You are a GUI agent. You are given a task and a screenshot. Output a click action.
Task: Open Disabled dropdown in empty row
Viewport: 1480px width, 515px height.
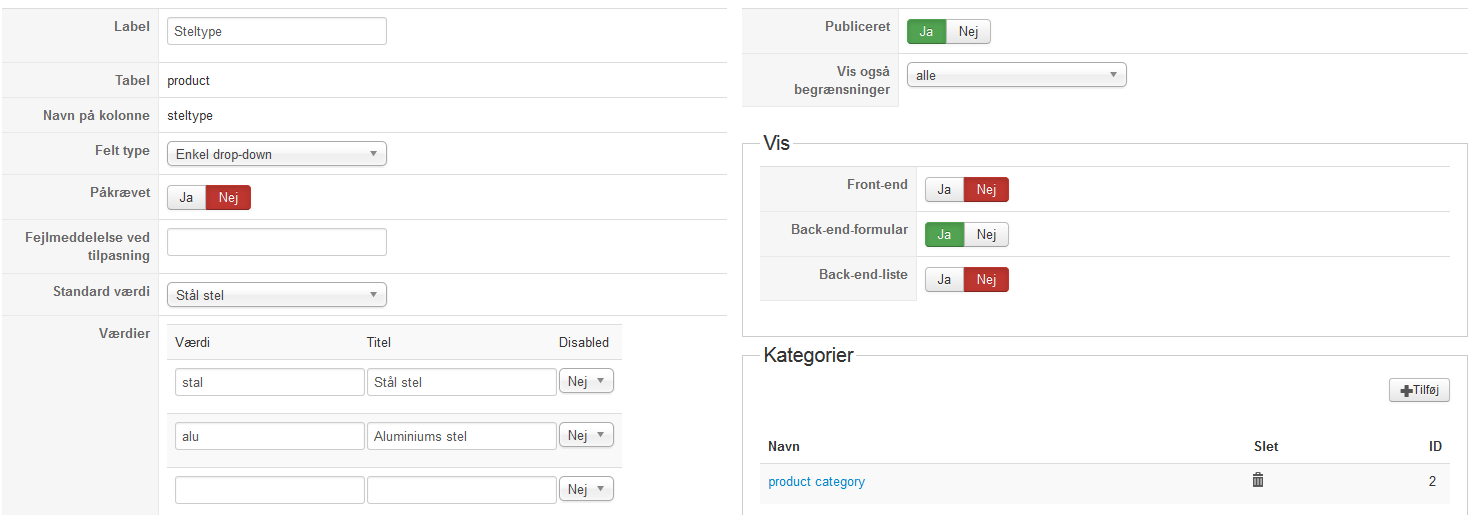(586, 489)
